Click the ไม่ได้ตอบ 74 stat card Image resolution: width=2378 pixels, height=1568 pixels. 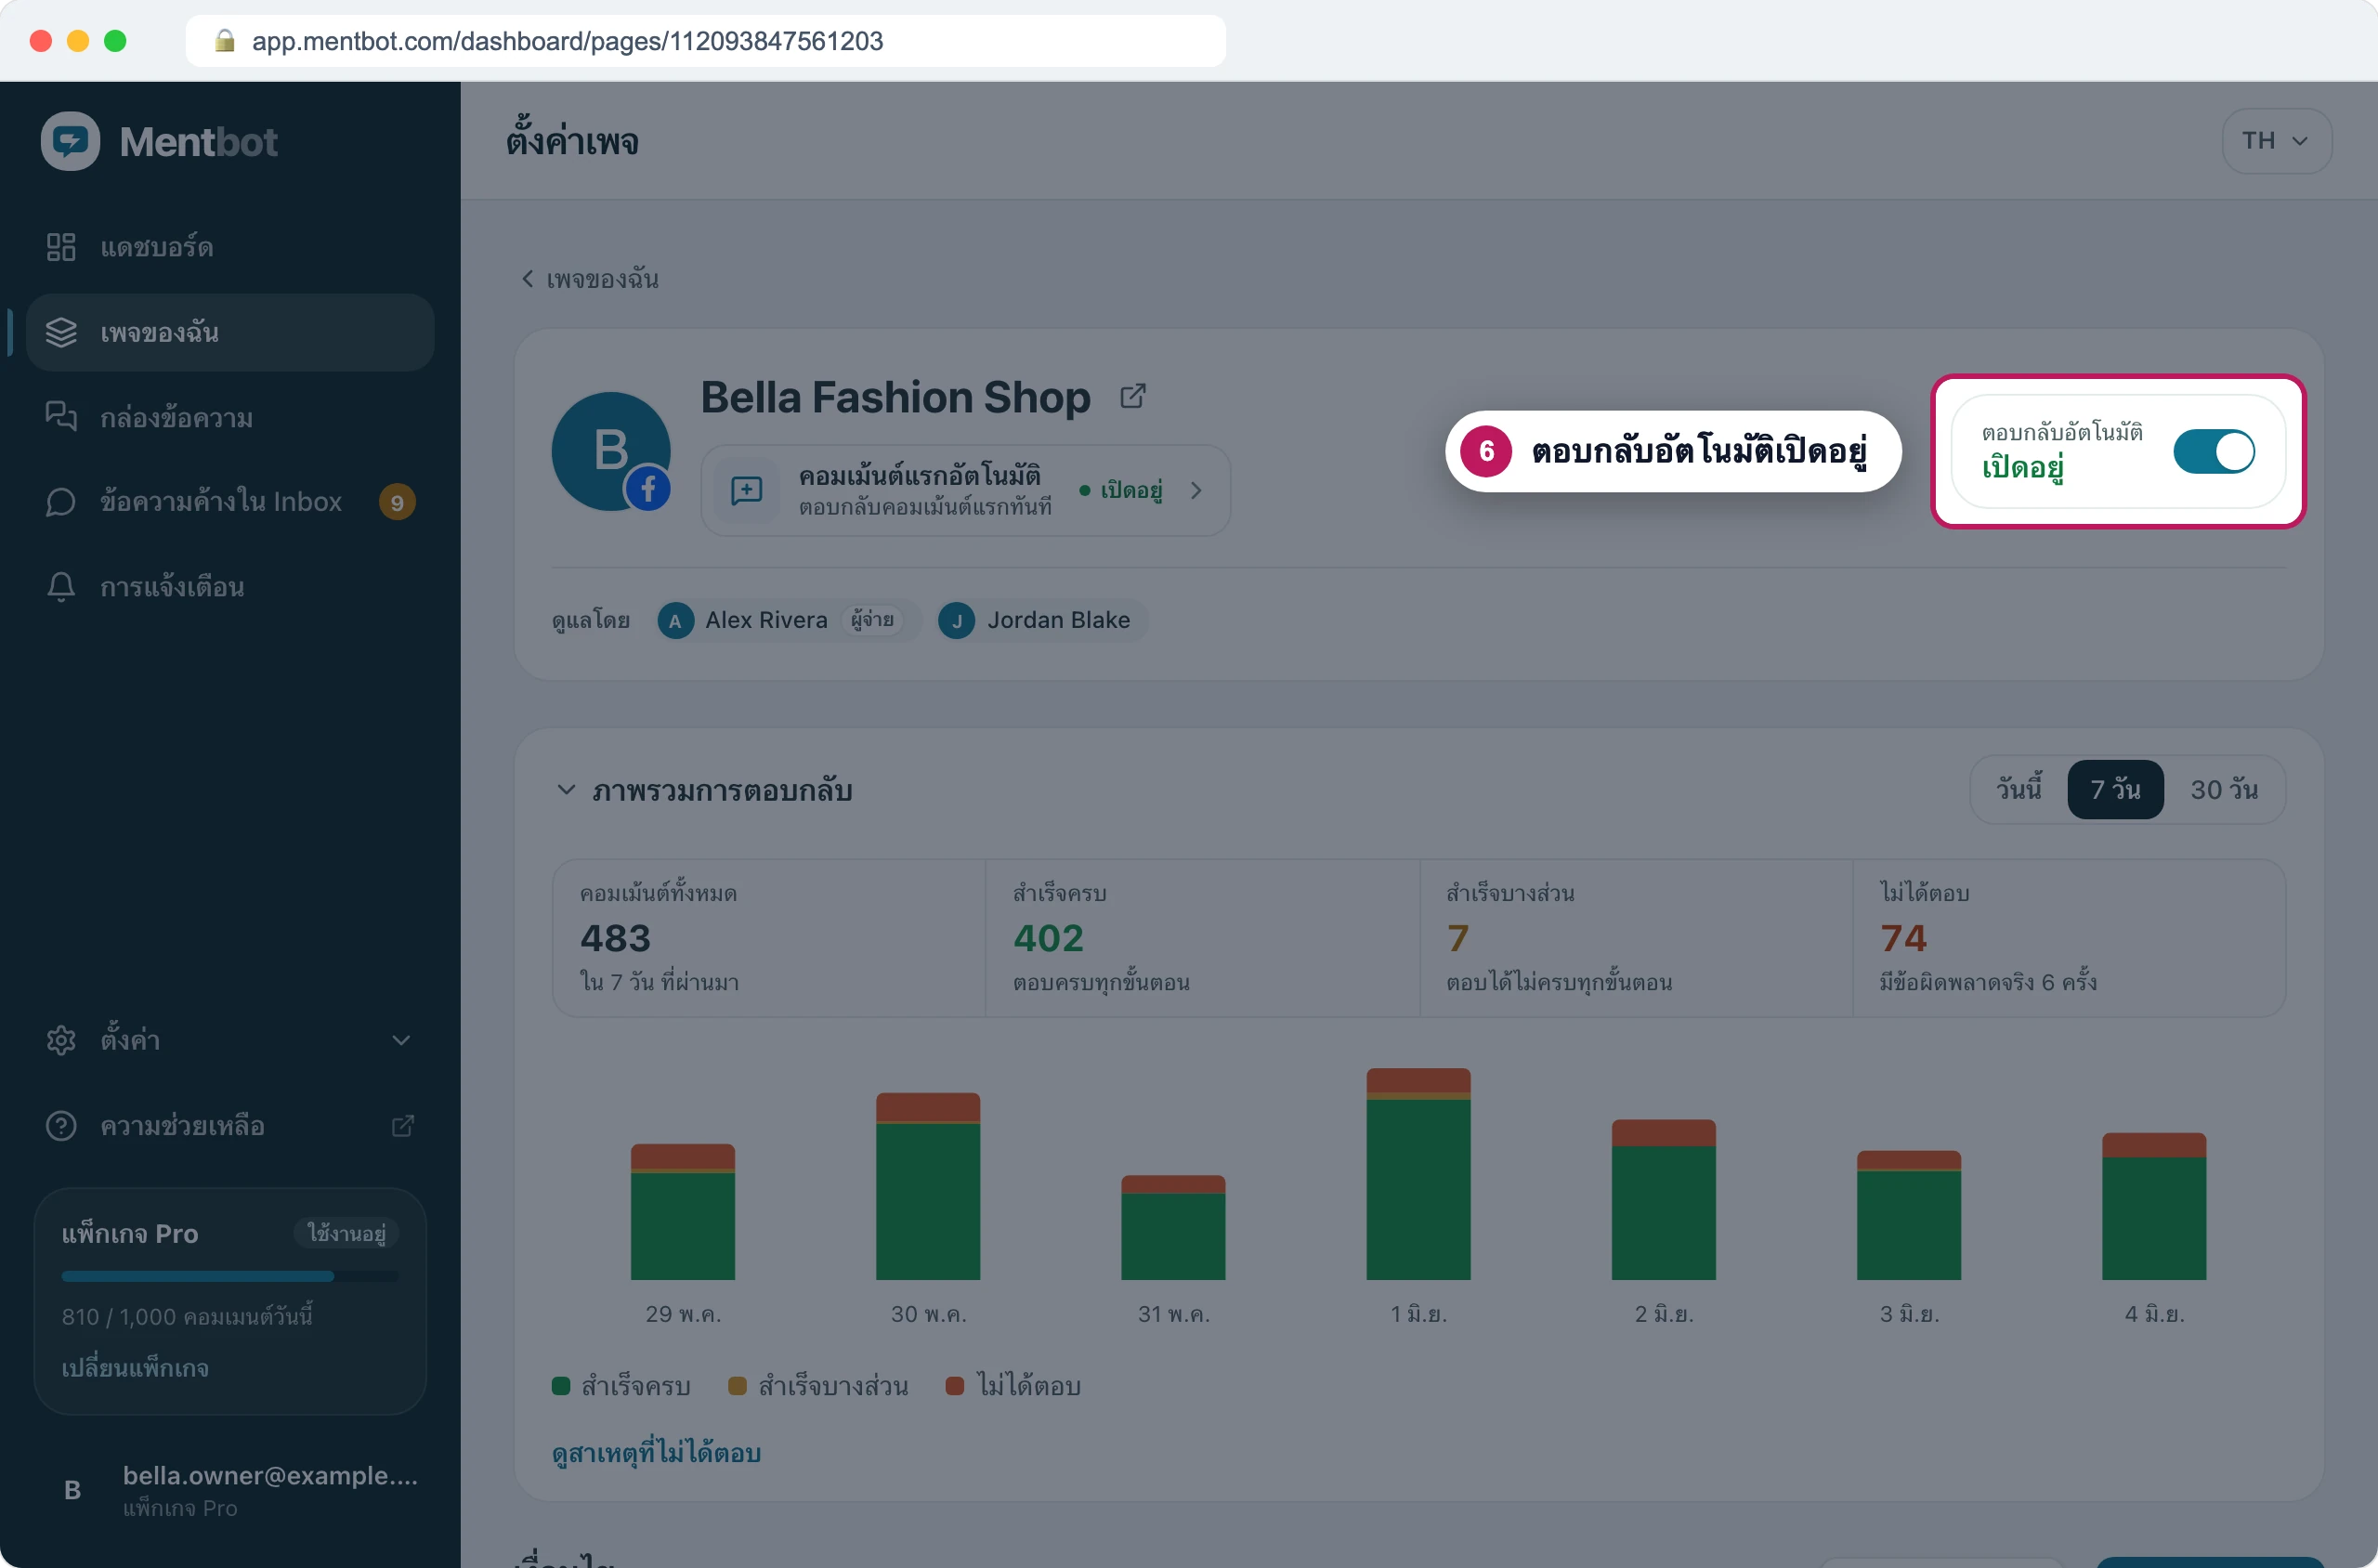2069,938
